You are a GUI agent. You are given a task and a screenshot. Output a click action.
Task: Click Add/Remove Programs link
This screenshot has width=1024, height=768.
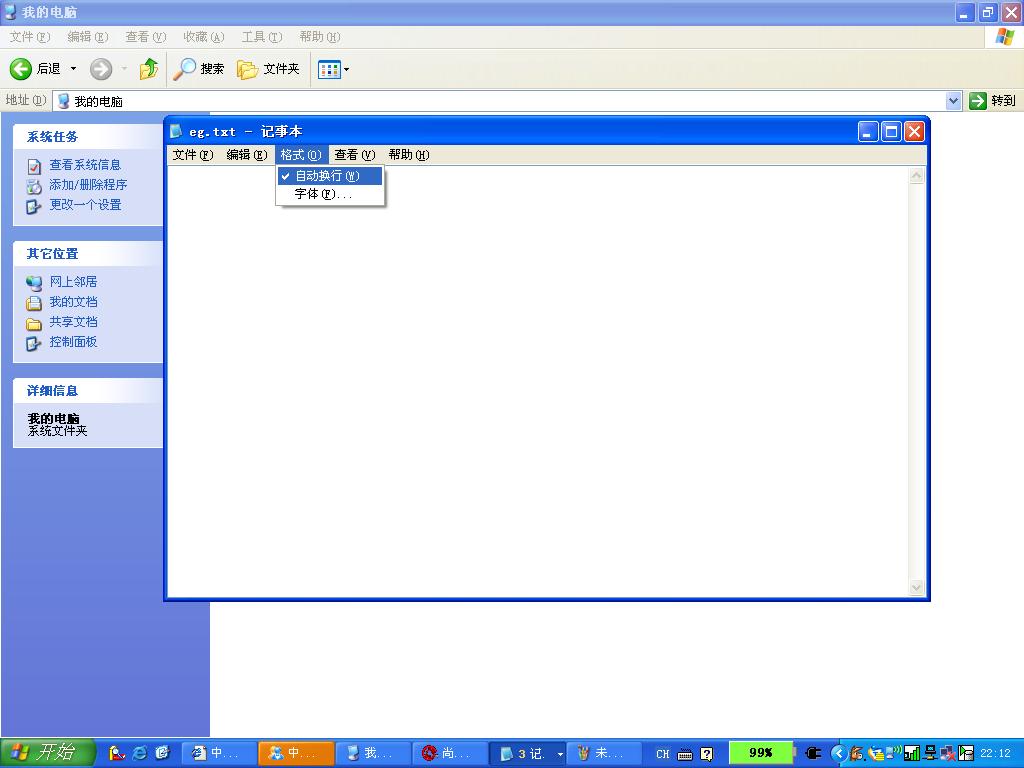(x=88, y=185)
